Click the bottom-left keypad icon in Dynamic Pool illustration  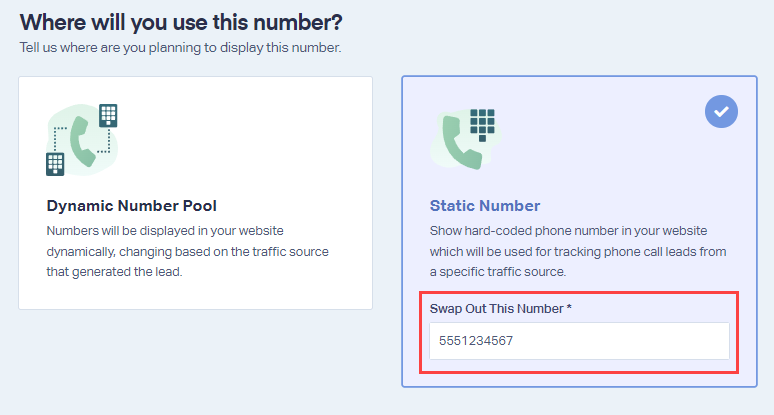[55, 164]
